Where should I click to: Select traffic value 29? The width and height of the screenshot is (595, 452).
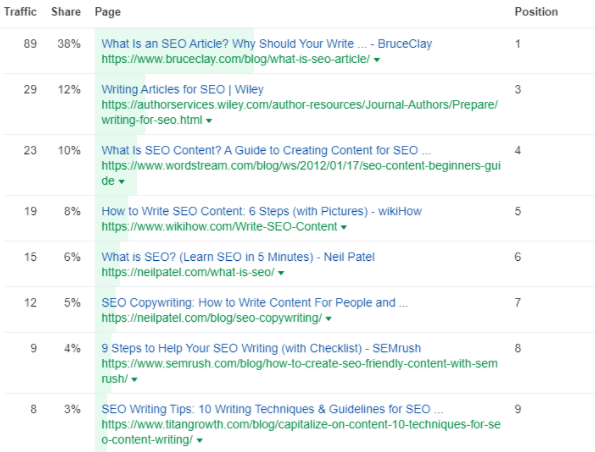pos(30,90)
